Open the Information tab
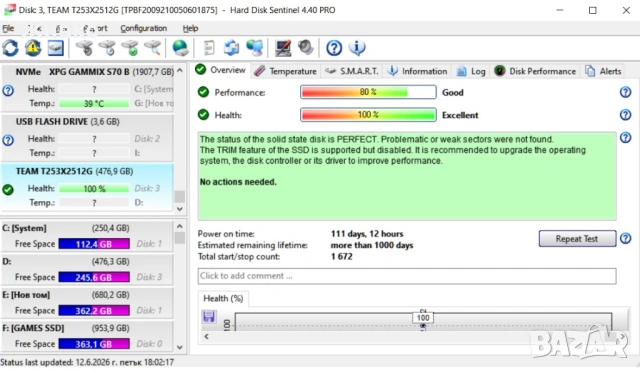The width and height of the screenshot is (640, 371). tap(417, 71)
